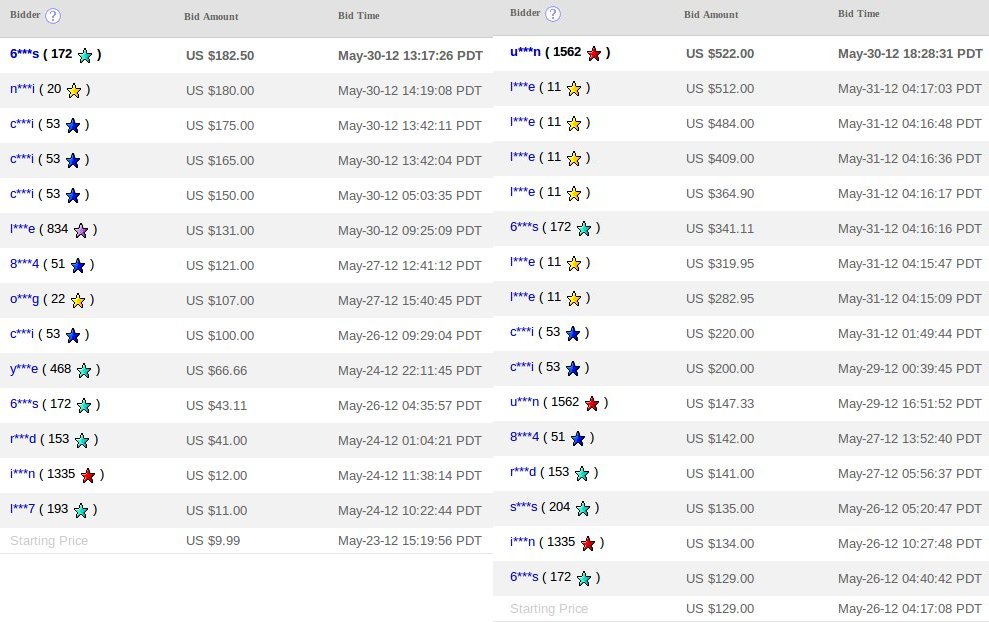
Task: Click the yellow star next to n***i (20)
Action: point(73,91)
